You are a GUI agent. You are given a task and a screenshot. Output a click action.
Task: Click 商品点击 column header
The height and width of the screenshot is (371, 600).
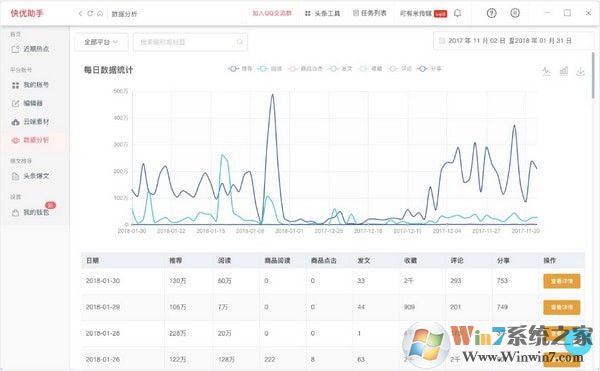pos(324,260)
